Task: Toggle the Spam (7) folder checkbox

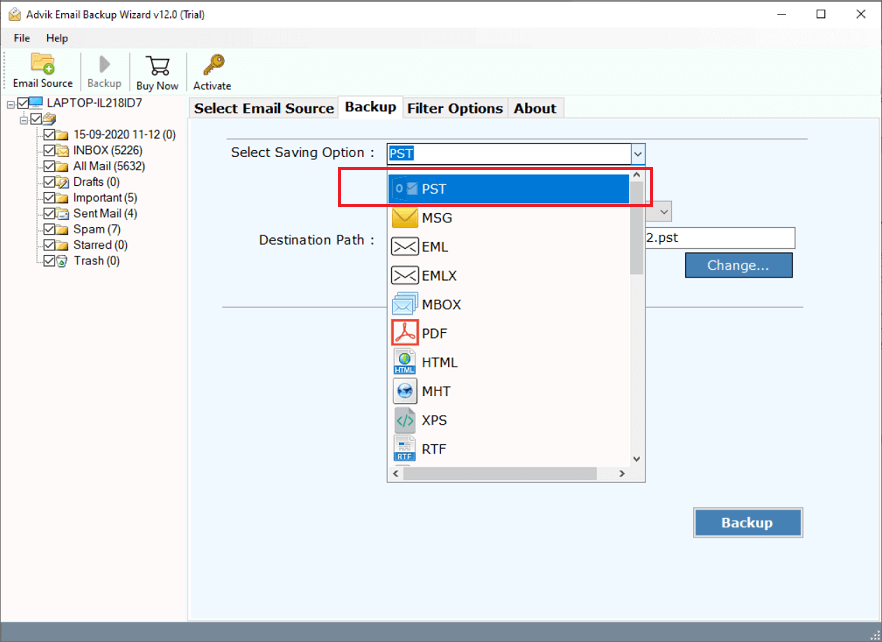Action: coord(49,229)
